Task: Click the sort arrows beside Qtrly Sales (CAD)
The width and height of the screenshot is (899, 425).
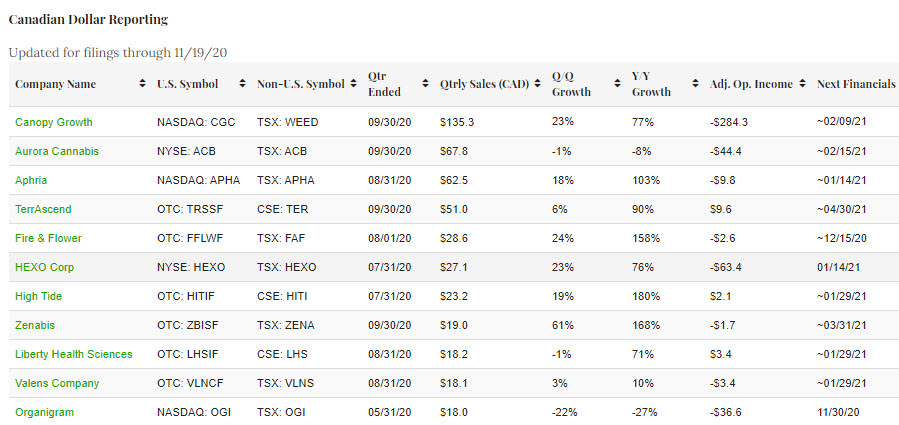Action: pyautogui.click(x=537, y=85)
